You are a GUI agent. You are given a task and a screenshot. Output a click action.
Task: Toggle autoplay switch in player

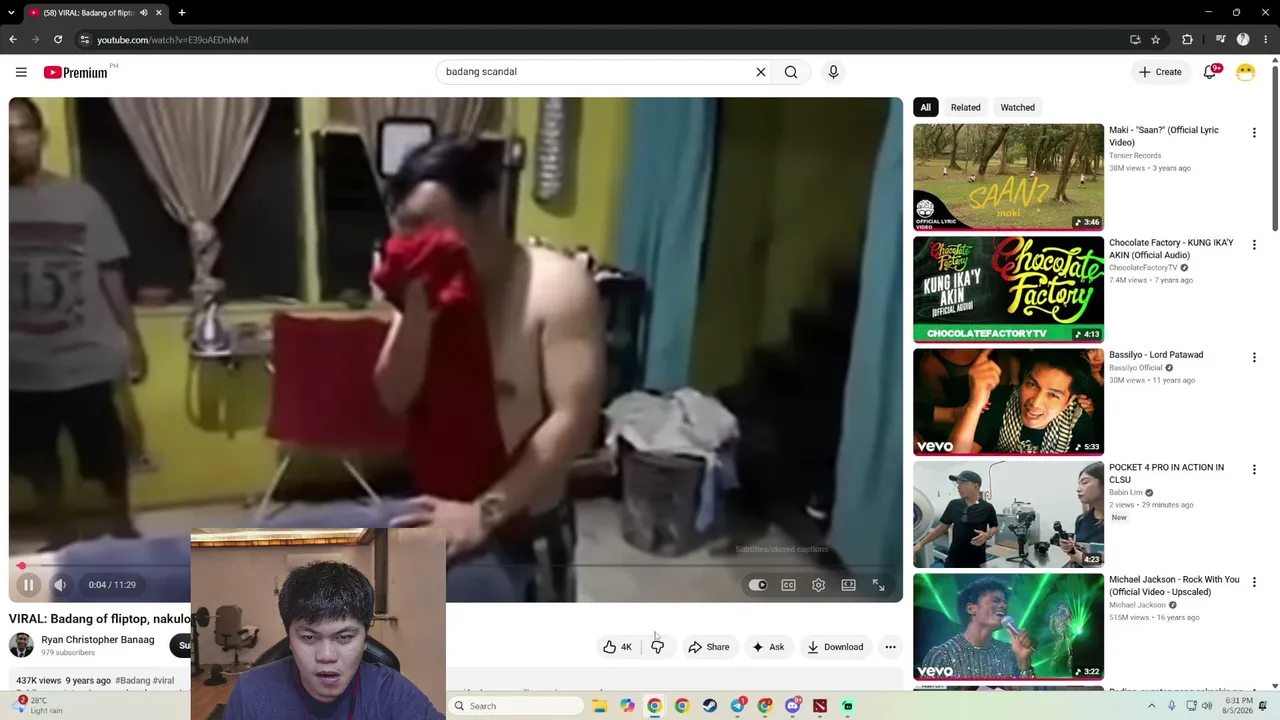(x=758, y=585)
